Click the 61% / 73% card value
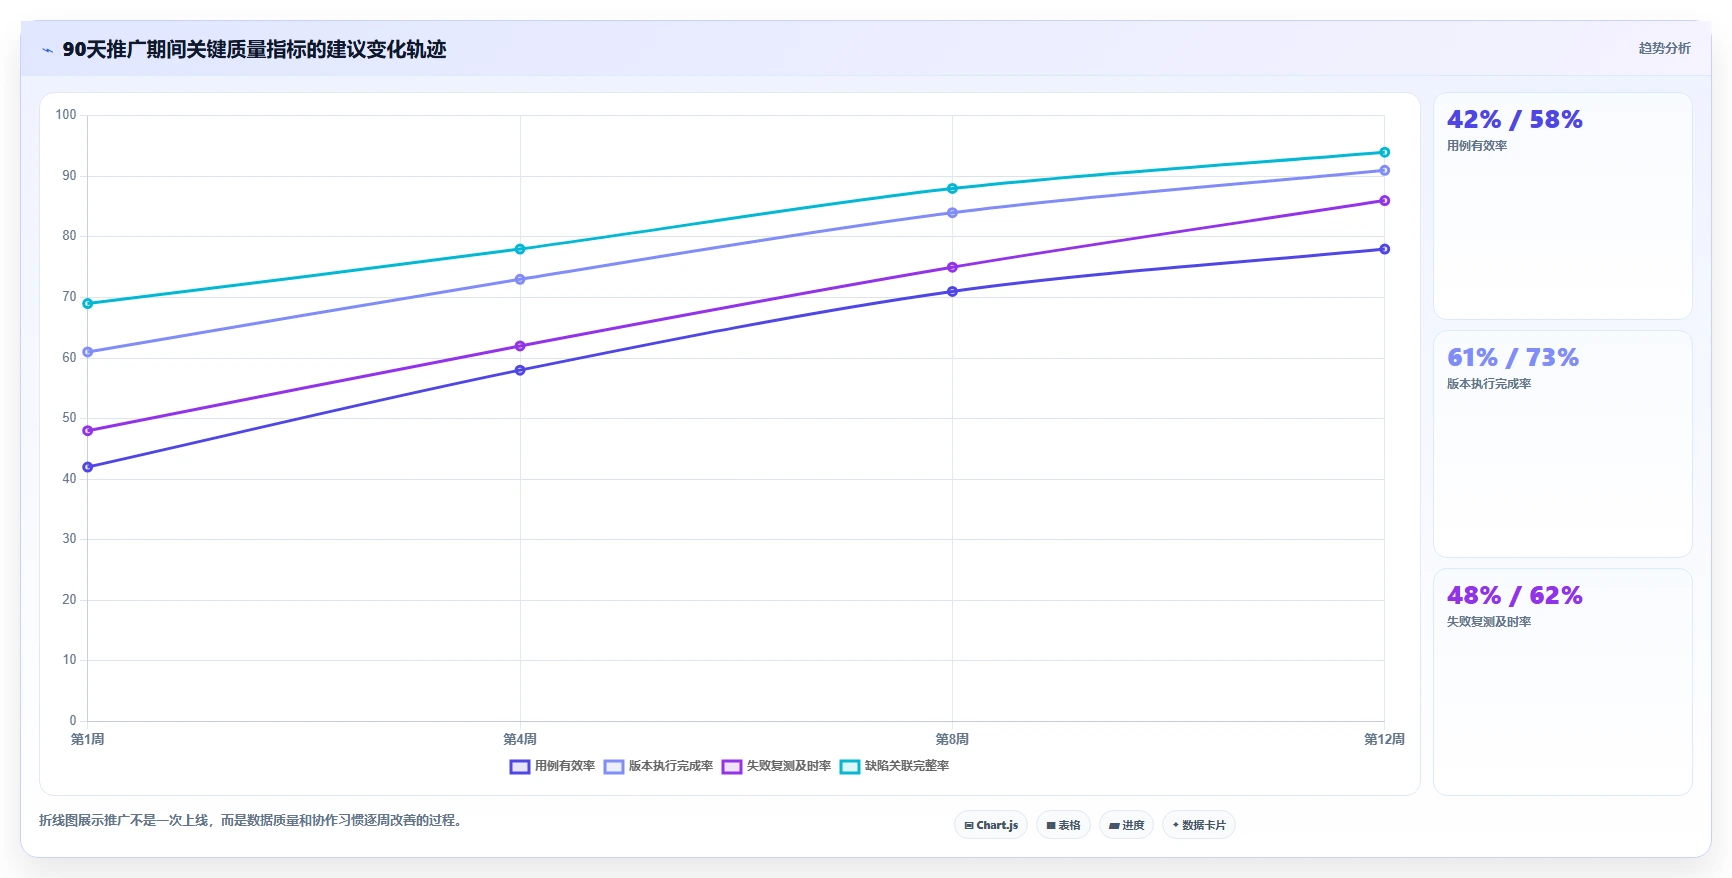Viewport: 1732px width, 878px height. pos(1512,358)
